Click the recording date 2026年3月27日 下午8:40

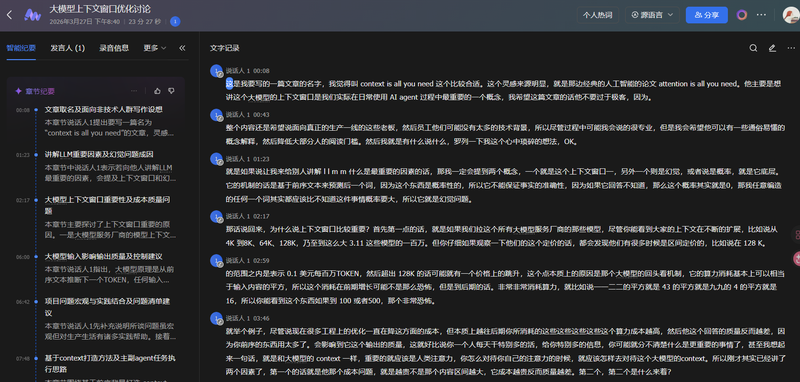click(x=85, y=21)
